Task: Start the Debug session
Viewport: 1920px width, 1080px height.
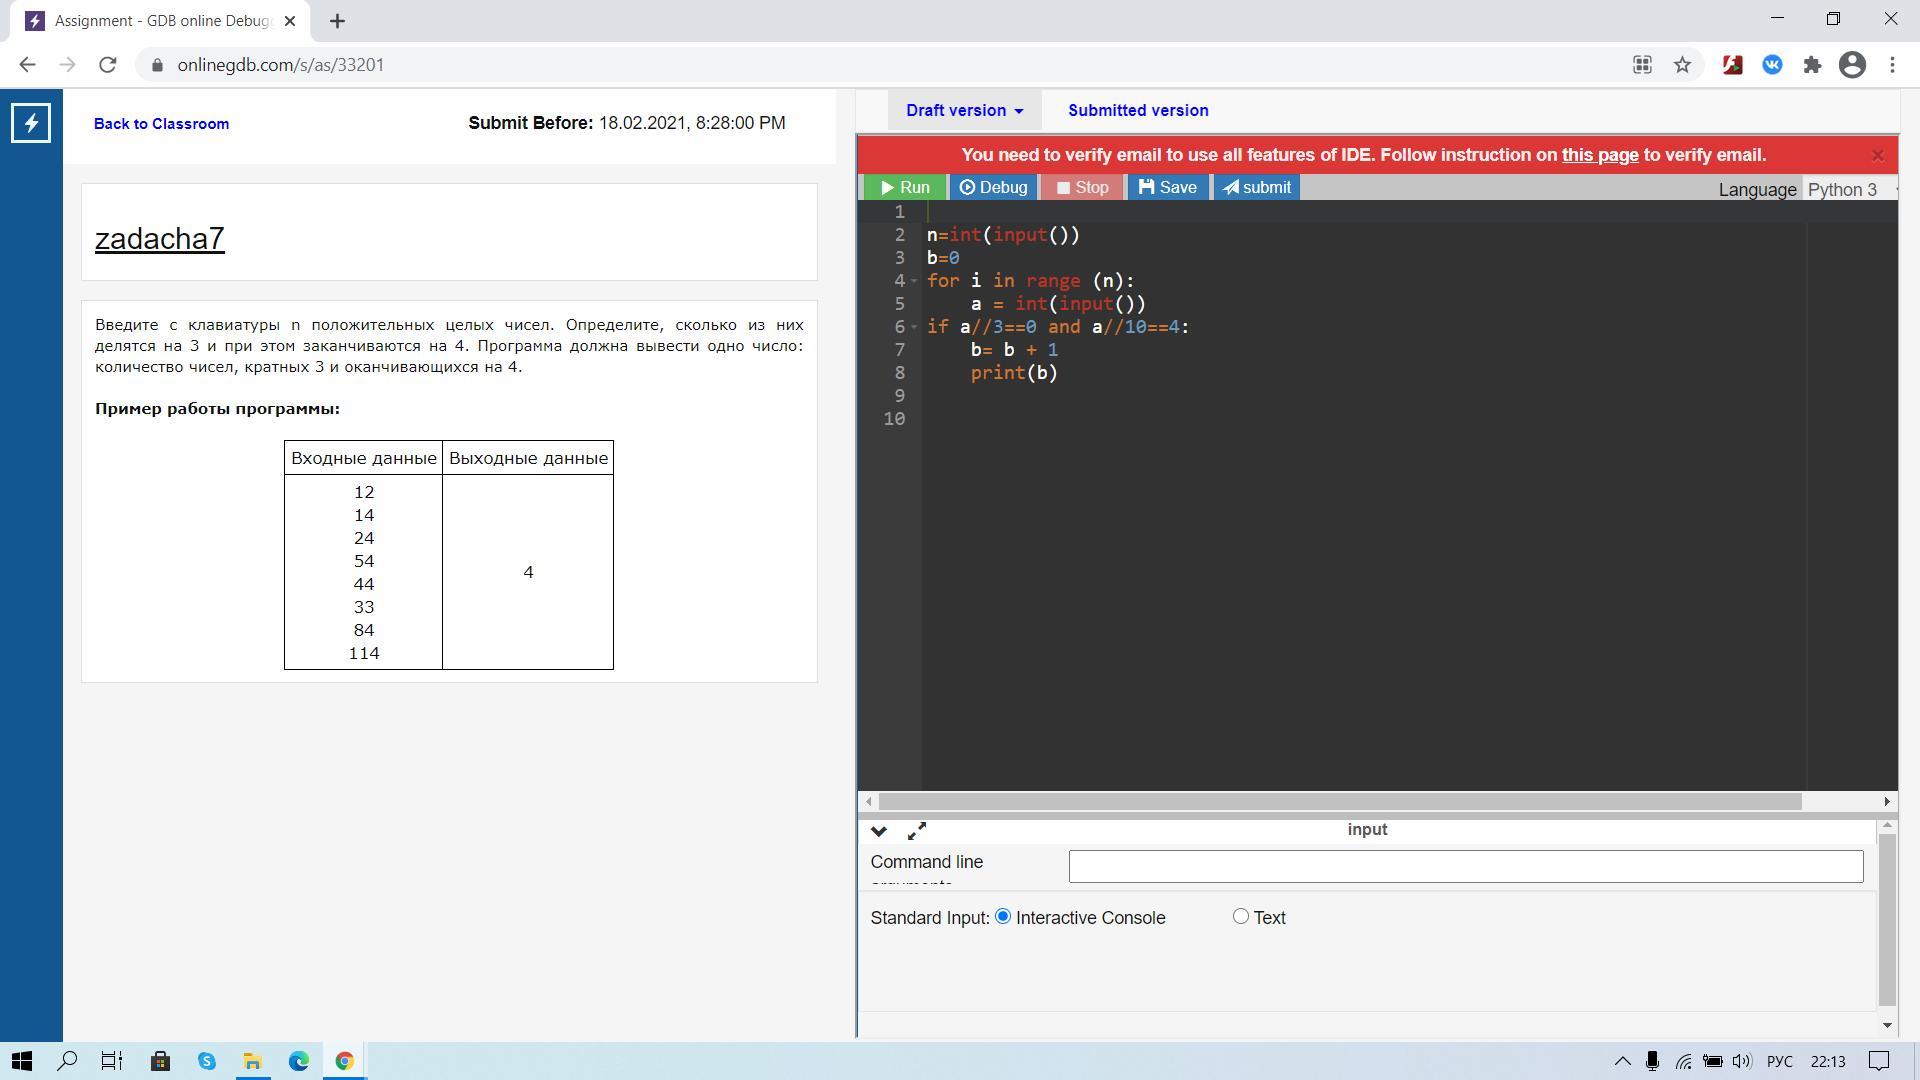Action: pyautogui.click(x=993, y=188)
